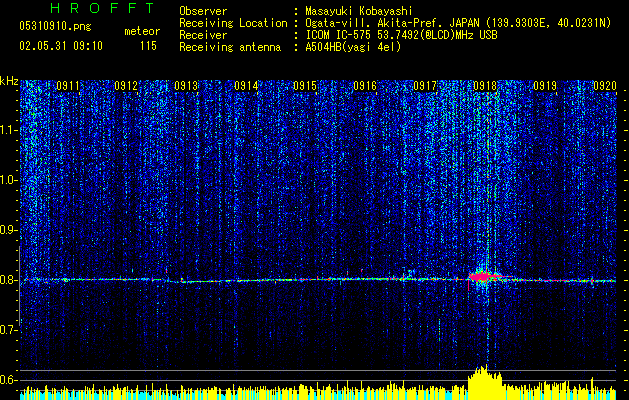629x400 pixels.
Task: Click the 0.7 kHz axis label
Action: pos(9,330)
